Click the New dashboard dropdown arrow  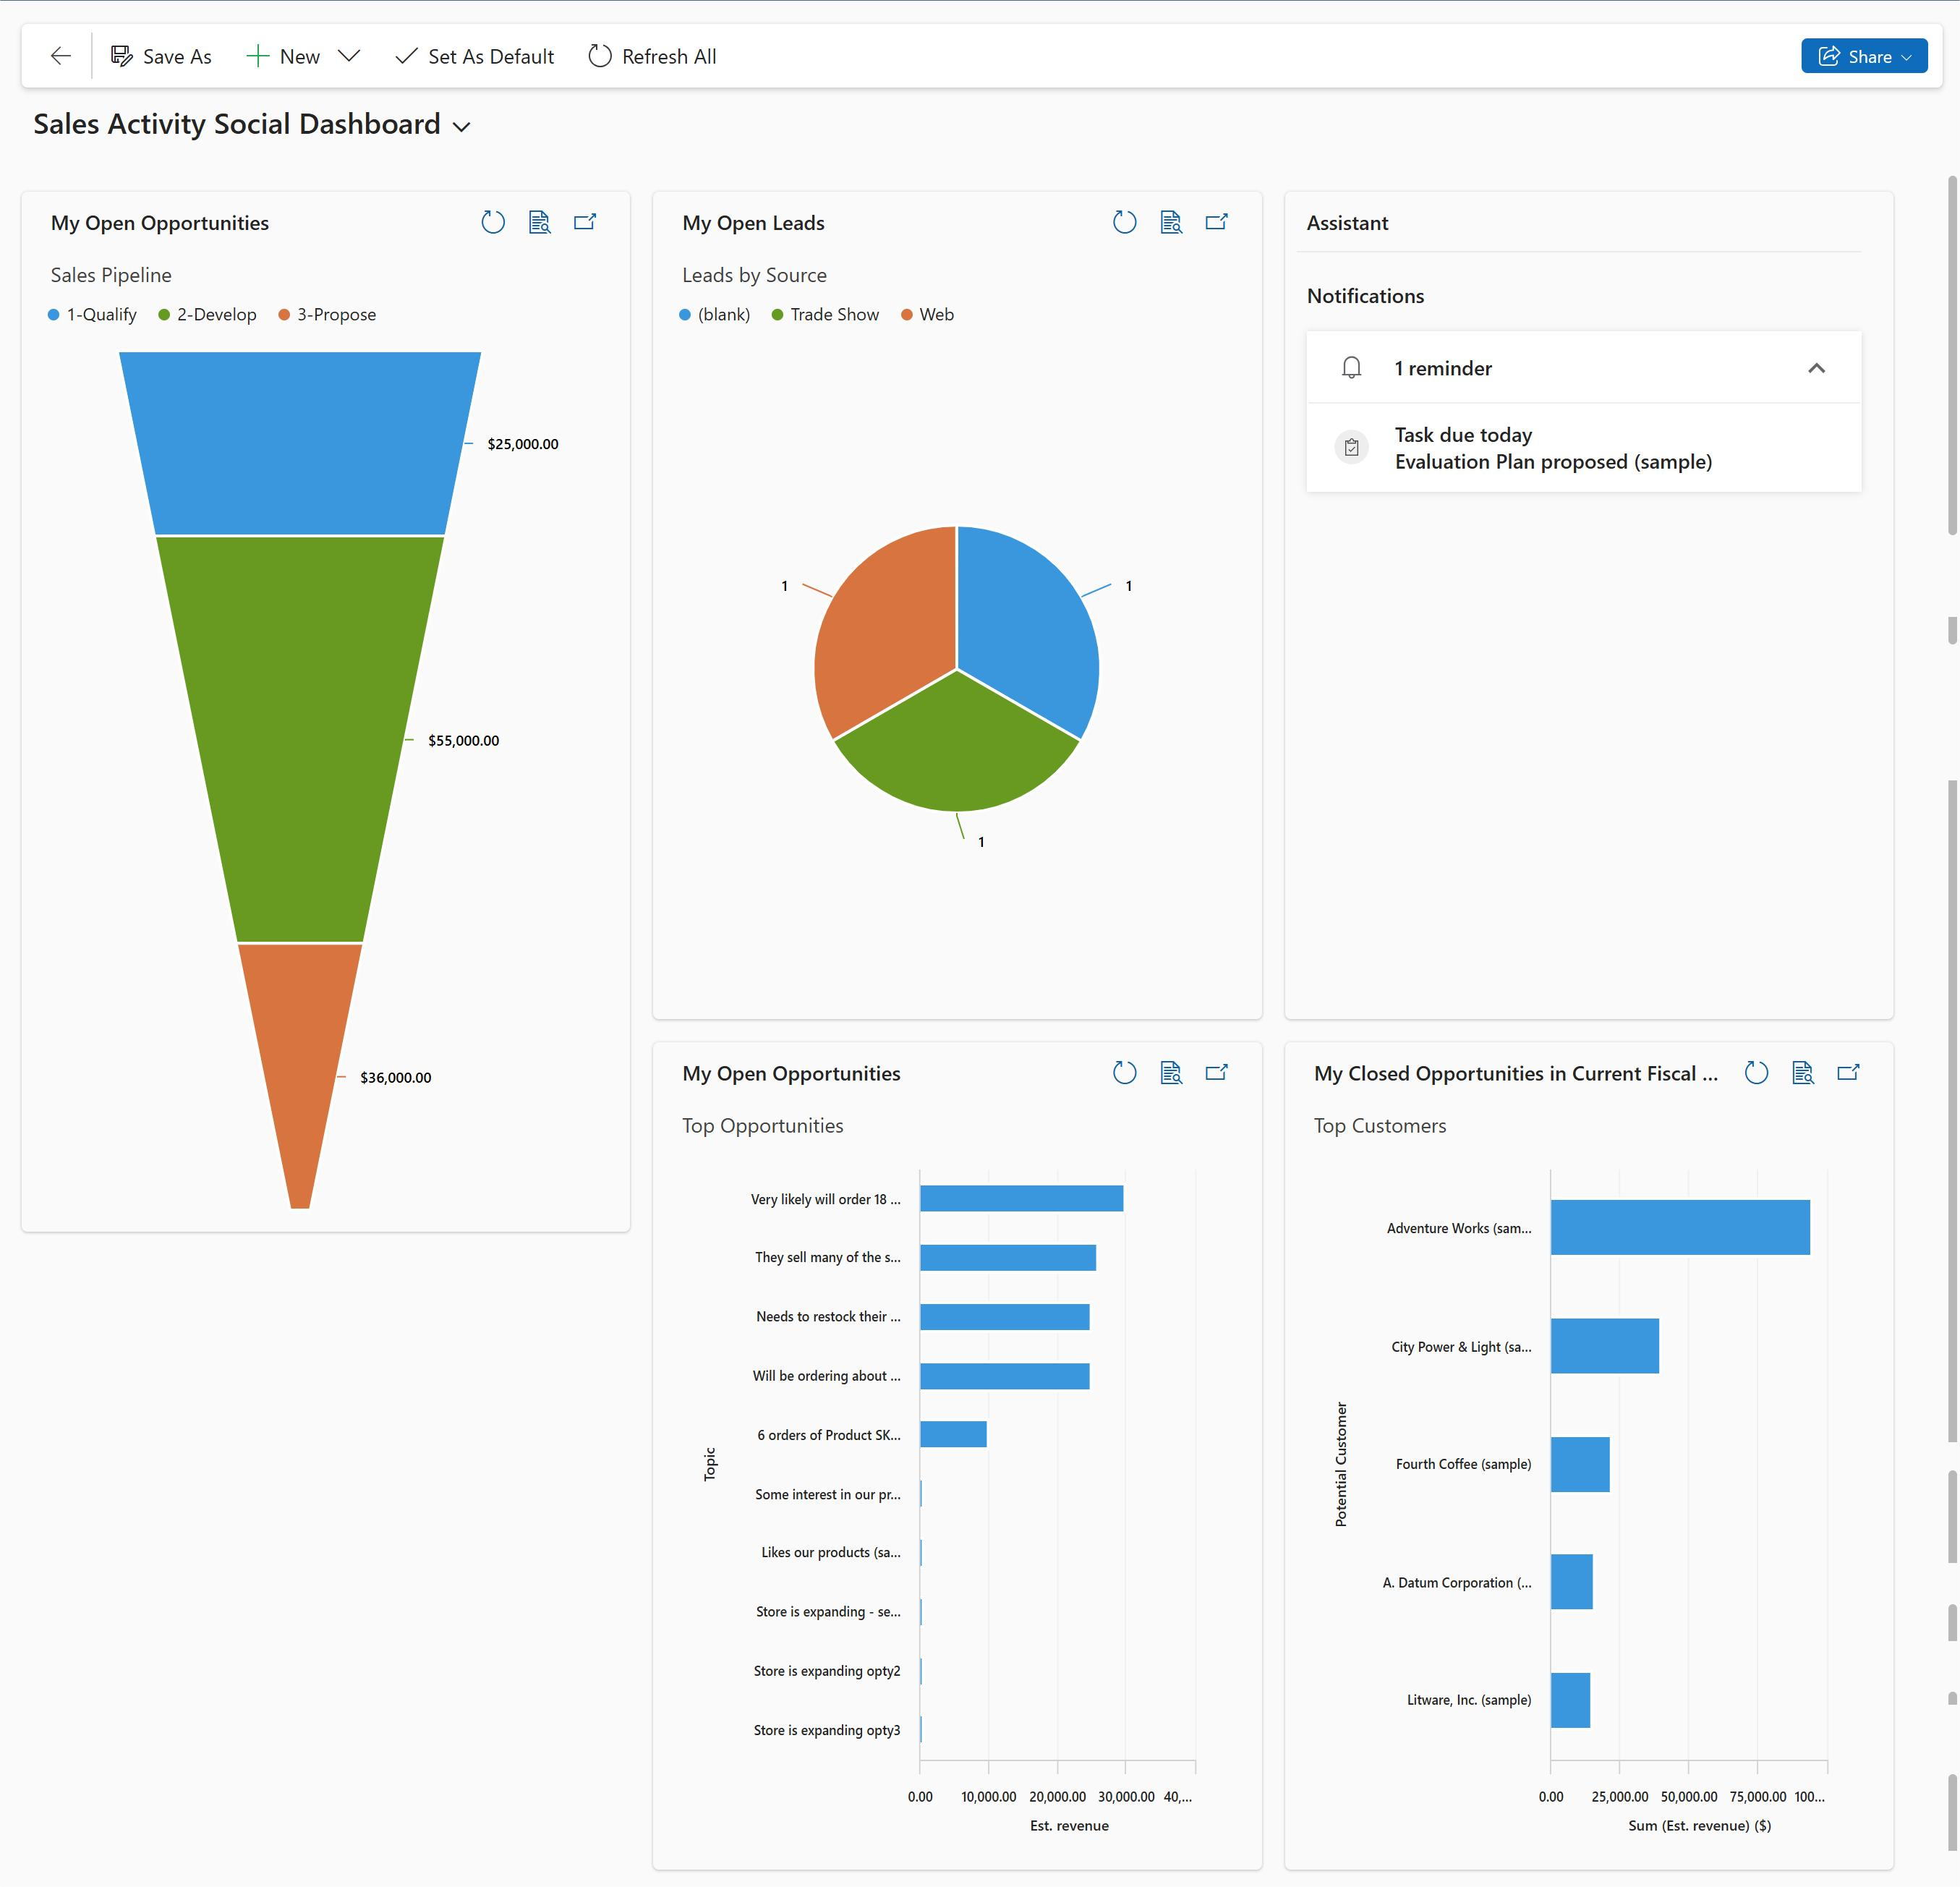(x=350, y=56)
